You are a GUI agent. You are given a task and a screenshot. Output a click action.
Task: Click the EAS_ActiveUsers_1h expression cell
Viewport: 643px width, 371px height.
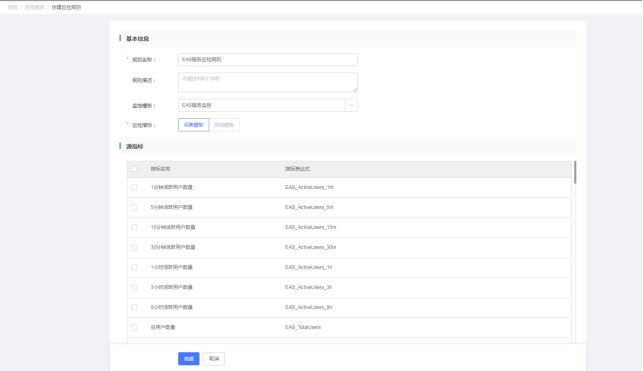309,267
